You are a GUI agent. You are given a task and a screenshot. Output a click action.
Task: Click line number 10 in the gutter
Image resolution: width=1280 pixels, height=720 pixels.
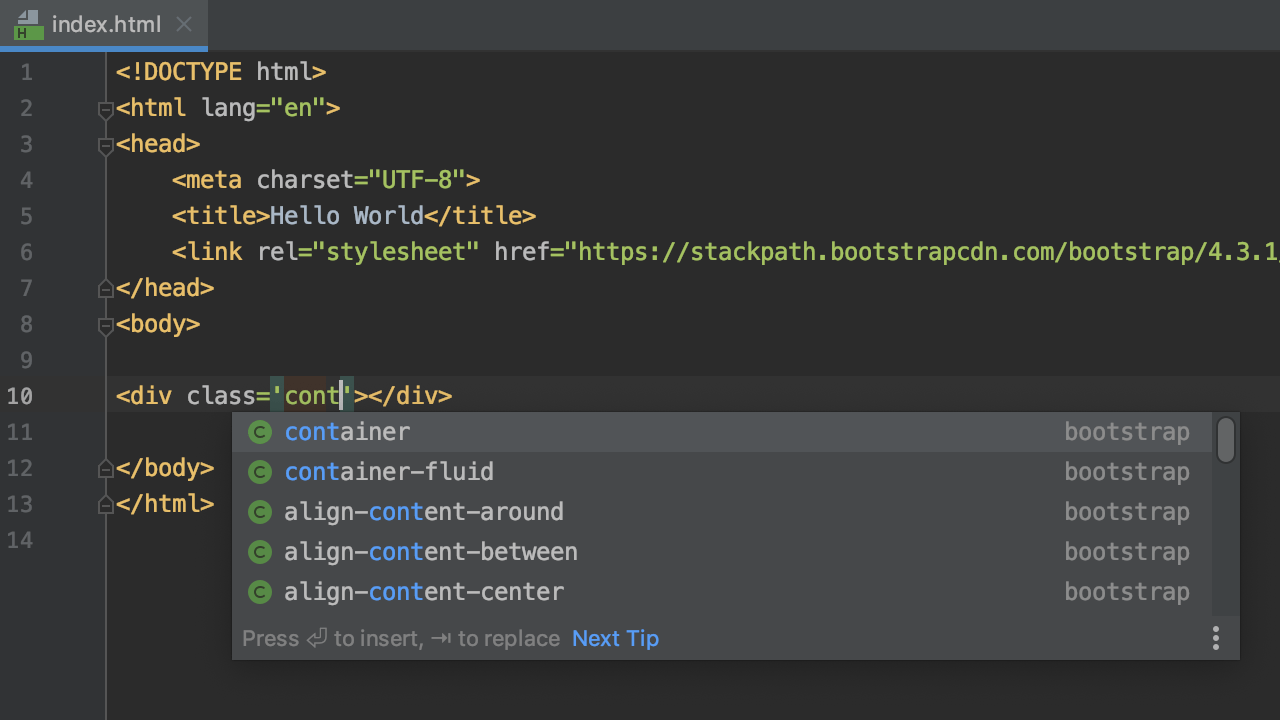[19, 396]
